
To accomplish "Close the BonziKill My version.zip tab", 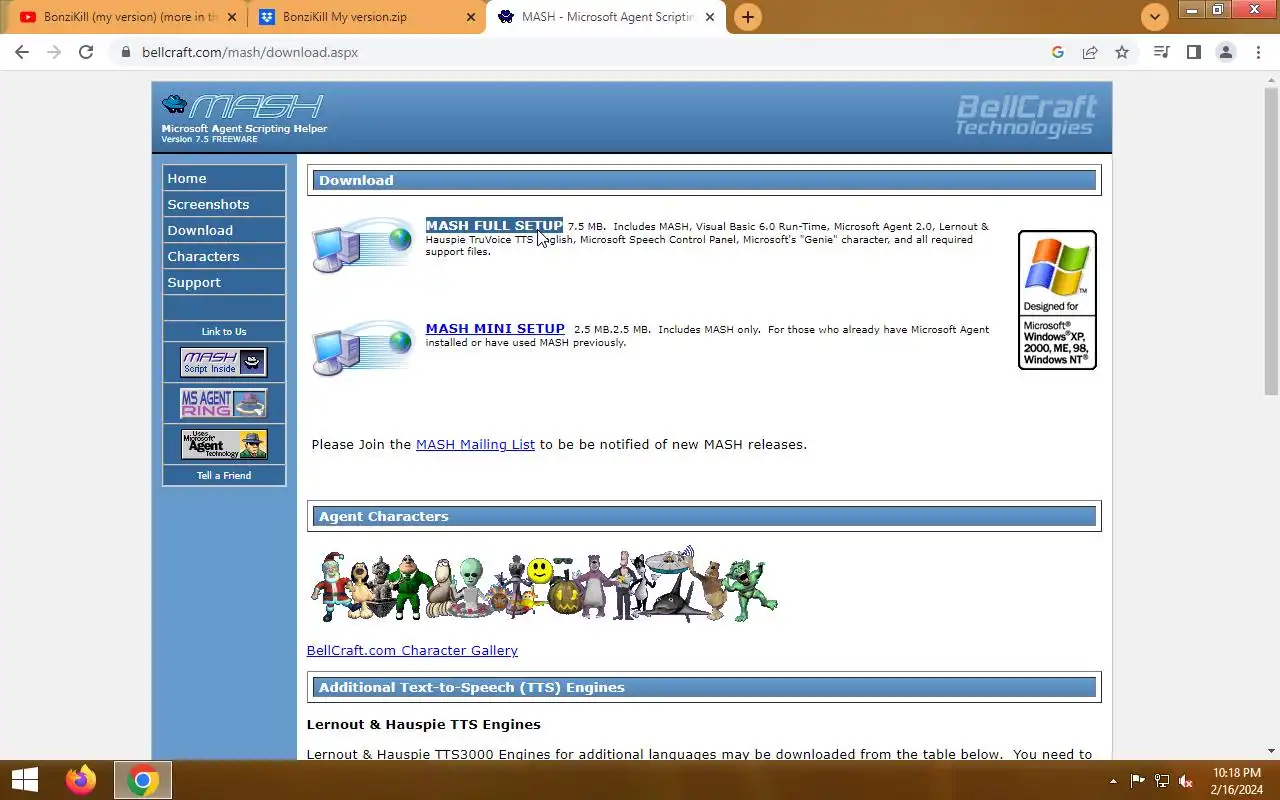I will [471, 17].
